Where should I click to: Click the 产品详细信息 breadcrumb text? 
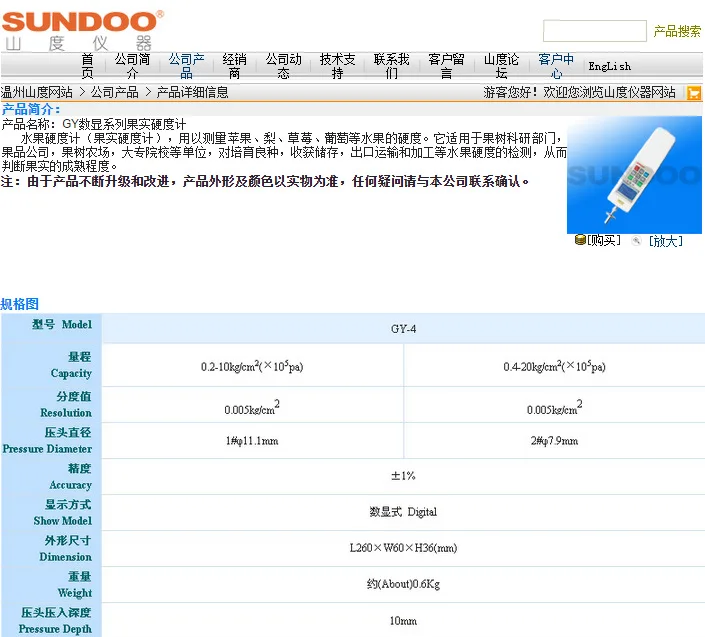[192, 92]
